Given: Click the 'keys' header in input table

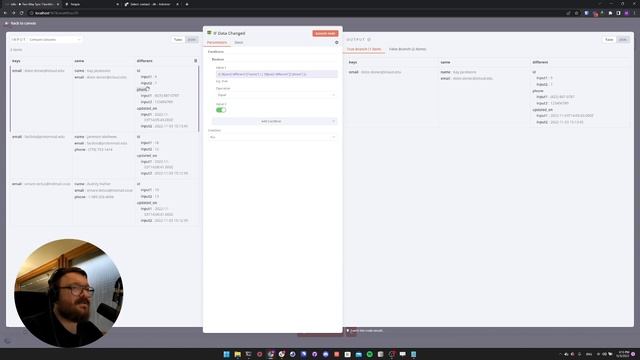Looking at the screenshot, I should pos(16,61).
